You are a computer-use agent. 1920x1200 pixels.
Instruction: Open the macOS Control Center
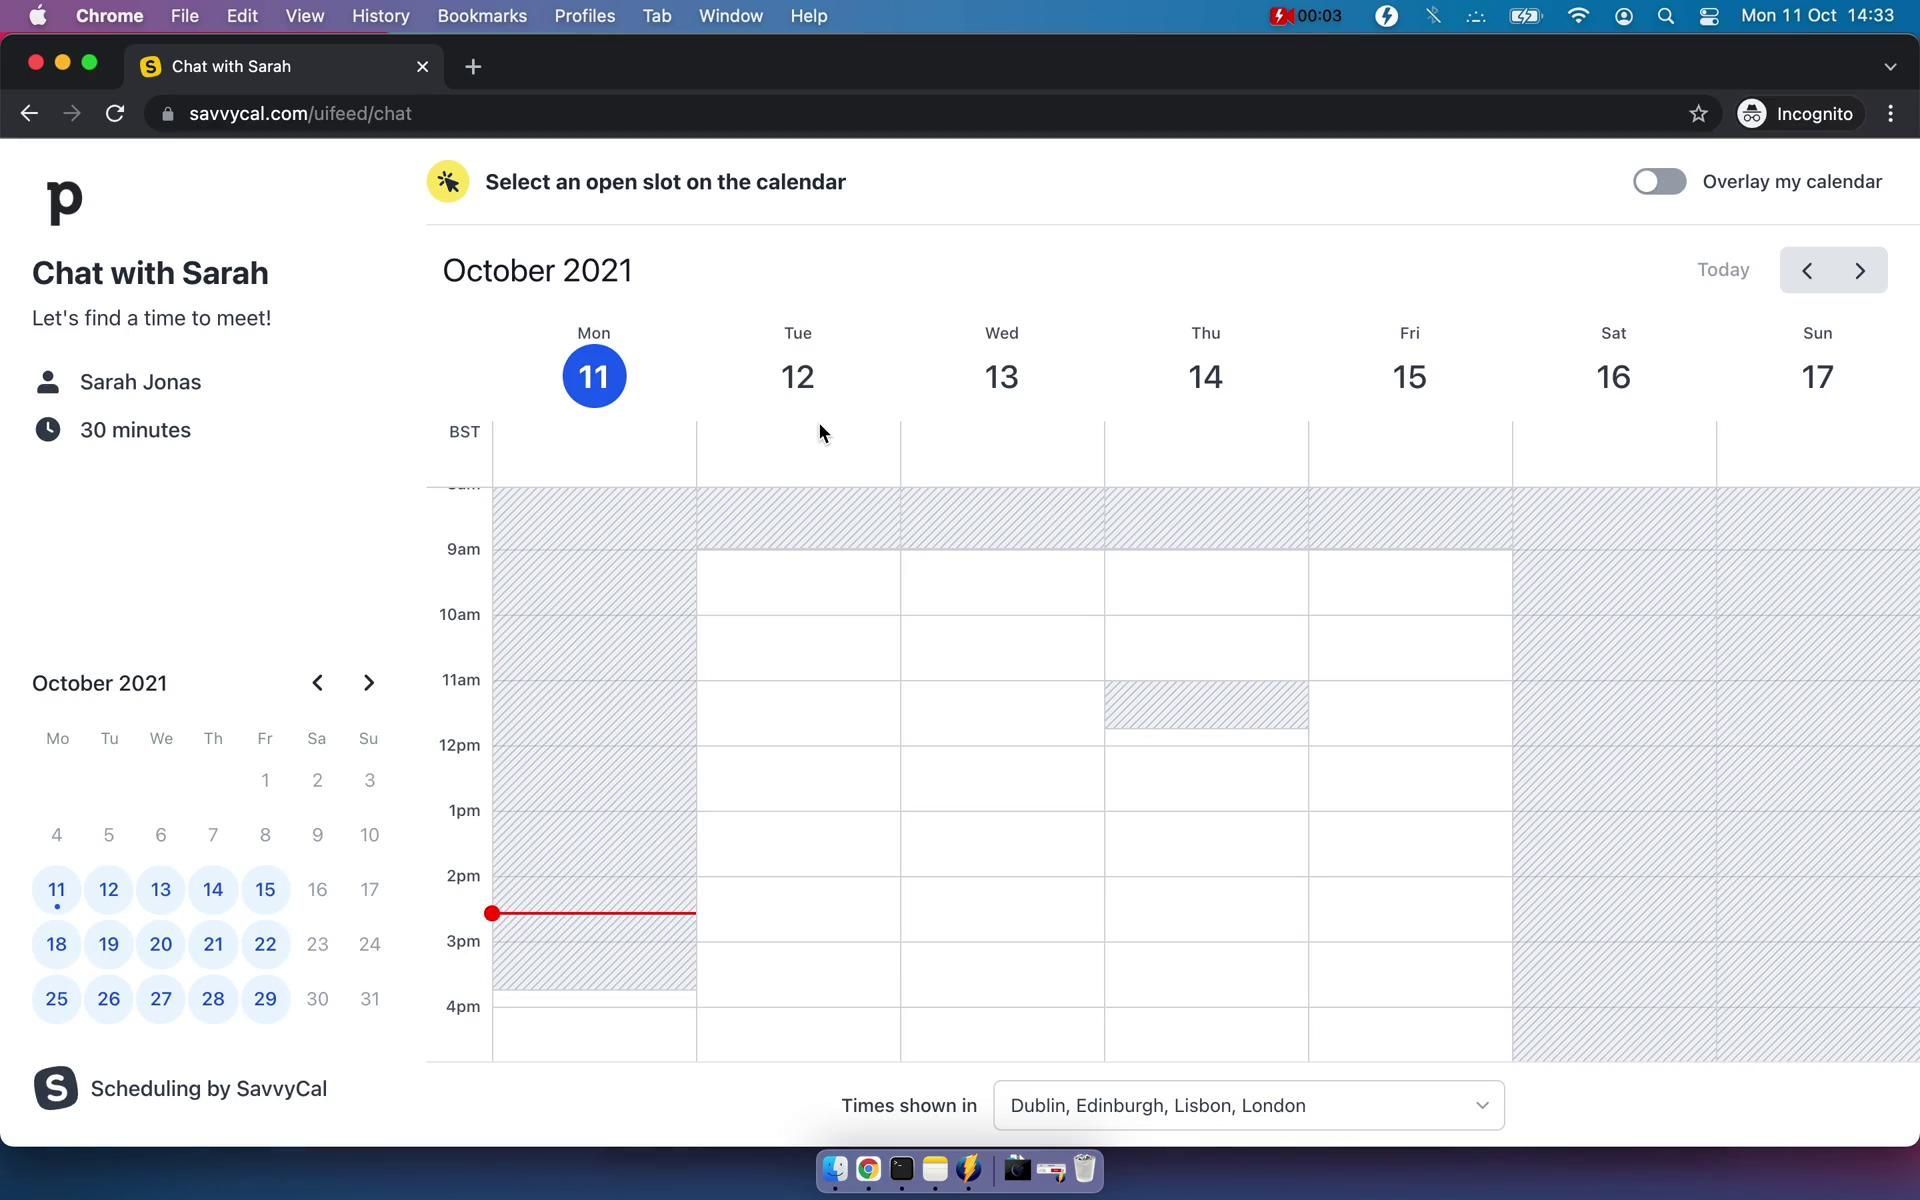[1708, 16]
